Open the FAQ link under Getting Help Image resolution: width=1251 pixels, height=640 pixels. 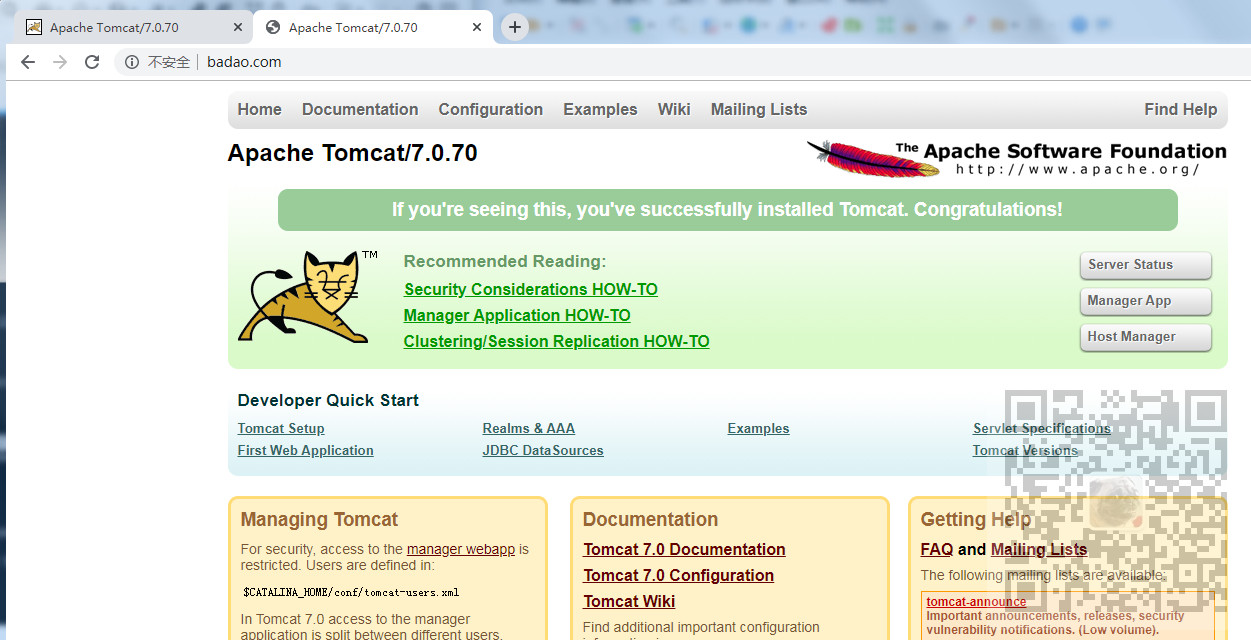[937, 550]
